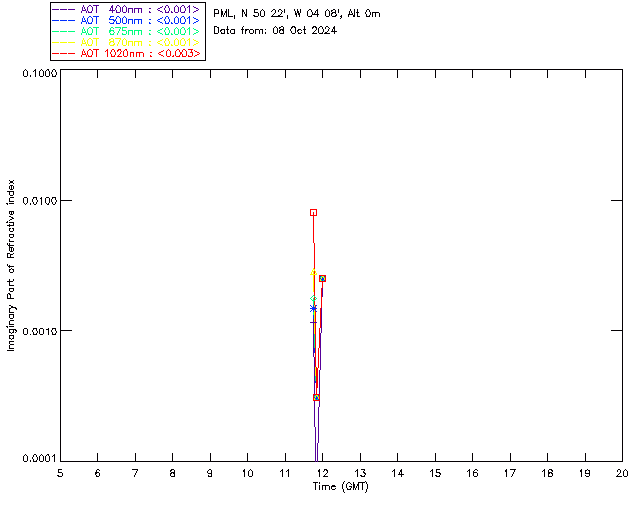Select the blue asterisk data marker
The width and height of the screenshot is (640, 512).
pyautogui.click(x=313, y=308)
